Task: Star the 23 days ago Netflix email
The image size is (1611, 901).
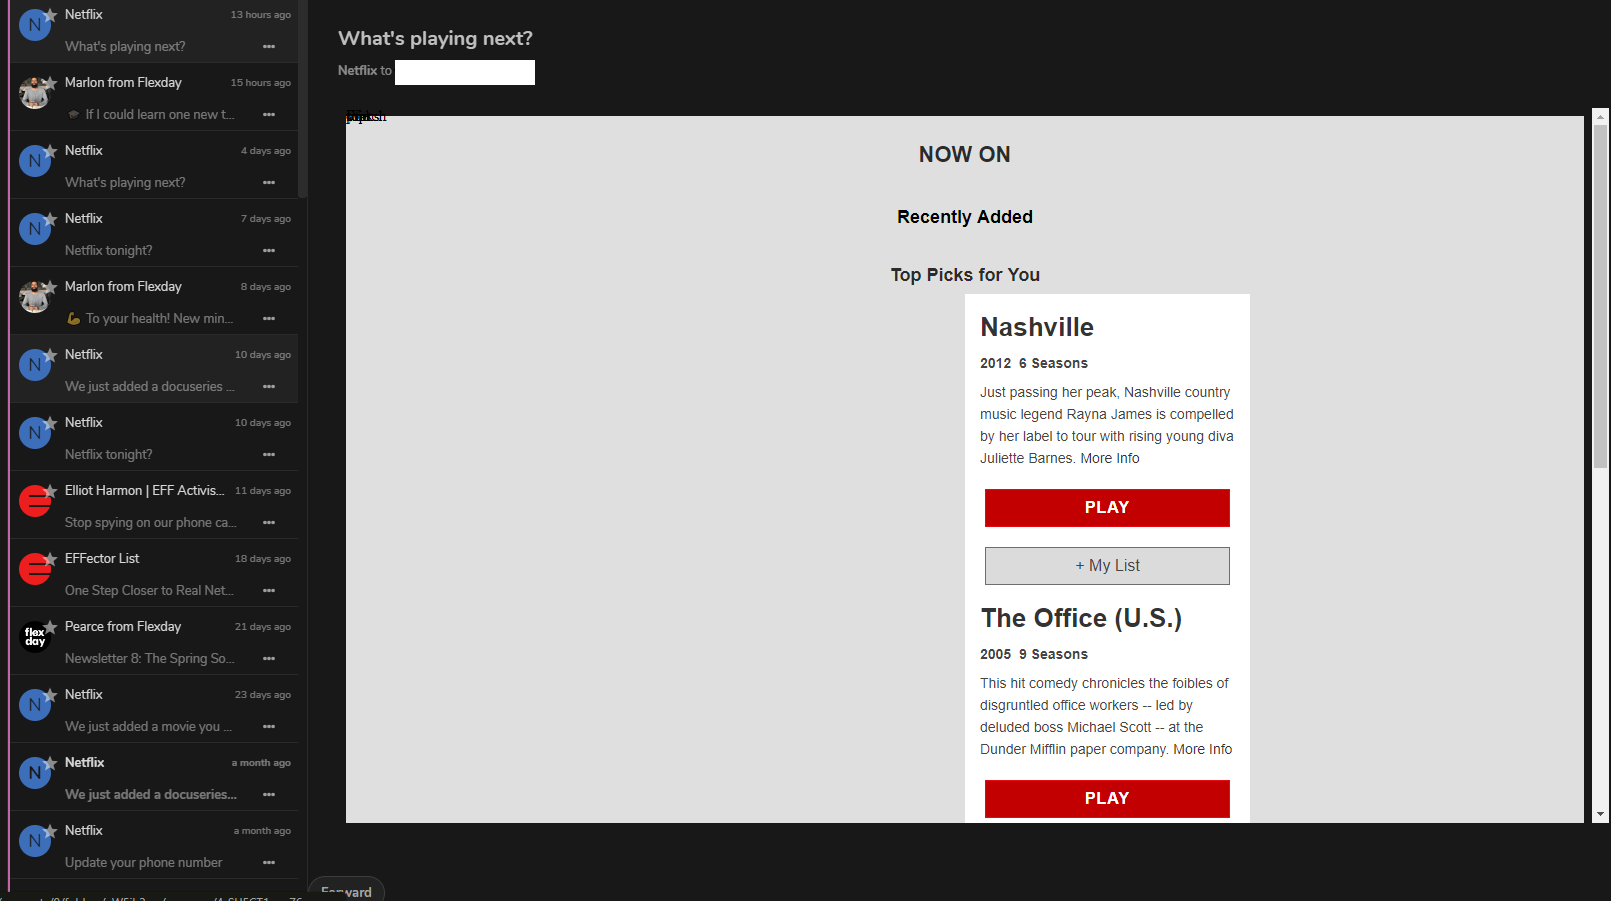Action: (x=50, y=694)
